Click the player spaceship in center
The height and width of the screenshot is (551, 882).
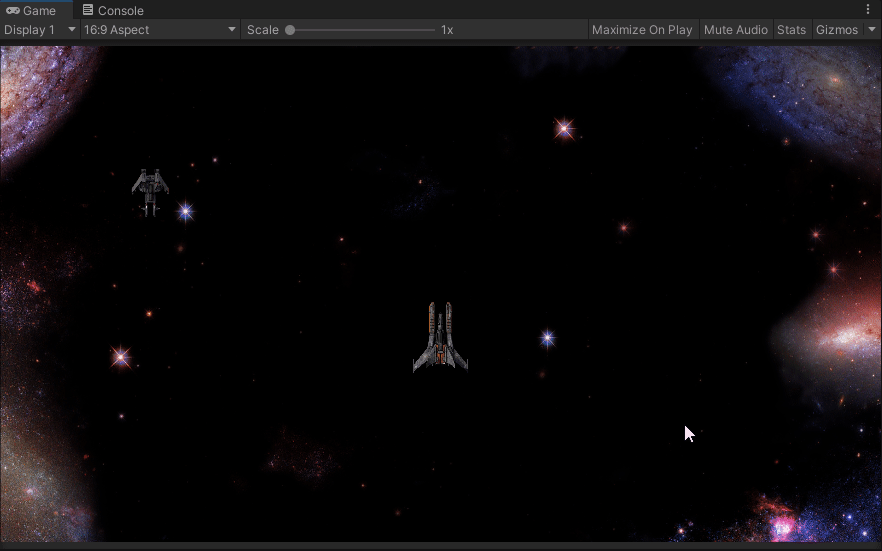440,337
